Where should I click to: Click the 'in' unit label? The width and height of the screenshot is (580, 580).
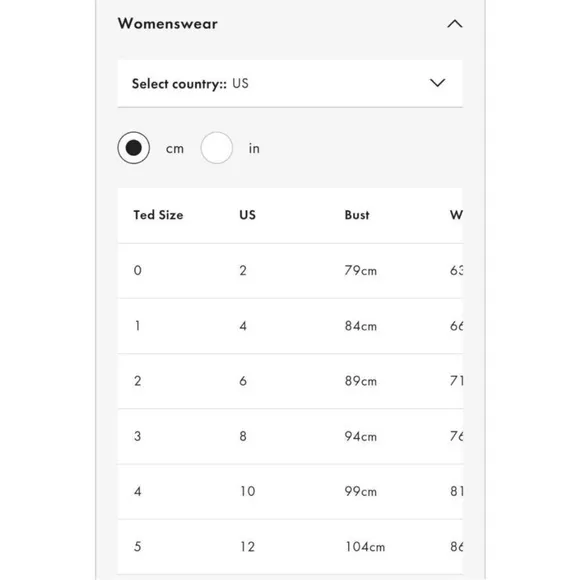pyautogui.click(x=254, y=148)
